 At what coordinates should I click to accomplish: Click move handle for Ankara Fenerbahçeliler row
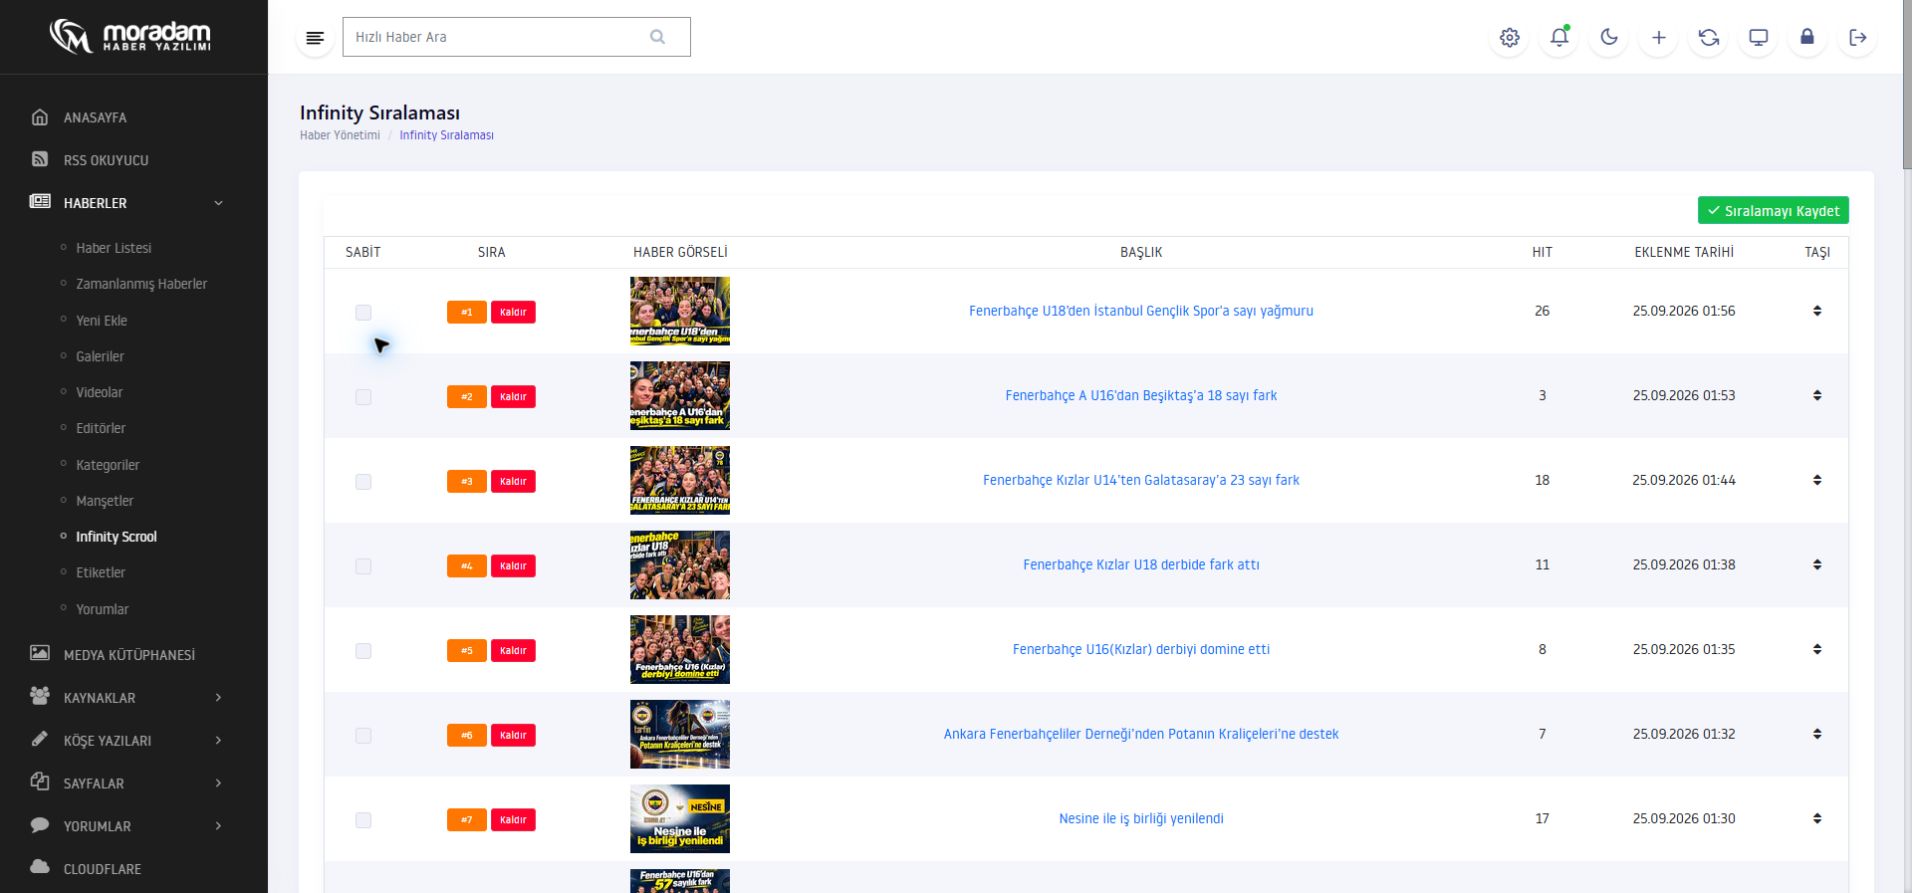1817,734
